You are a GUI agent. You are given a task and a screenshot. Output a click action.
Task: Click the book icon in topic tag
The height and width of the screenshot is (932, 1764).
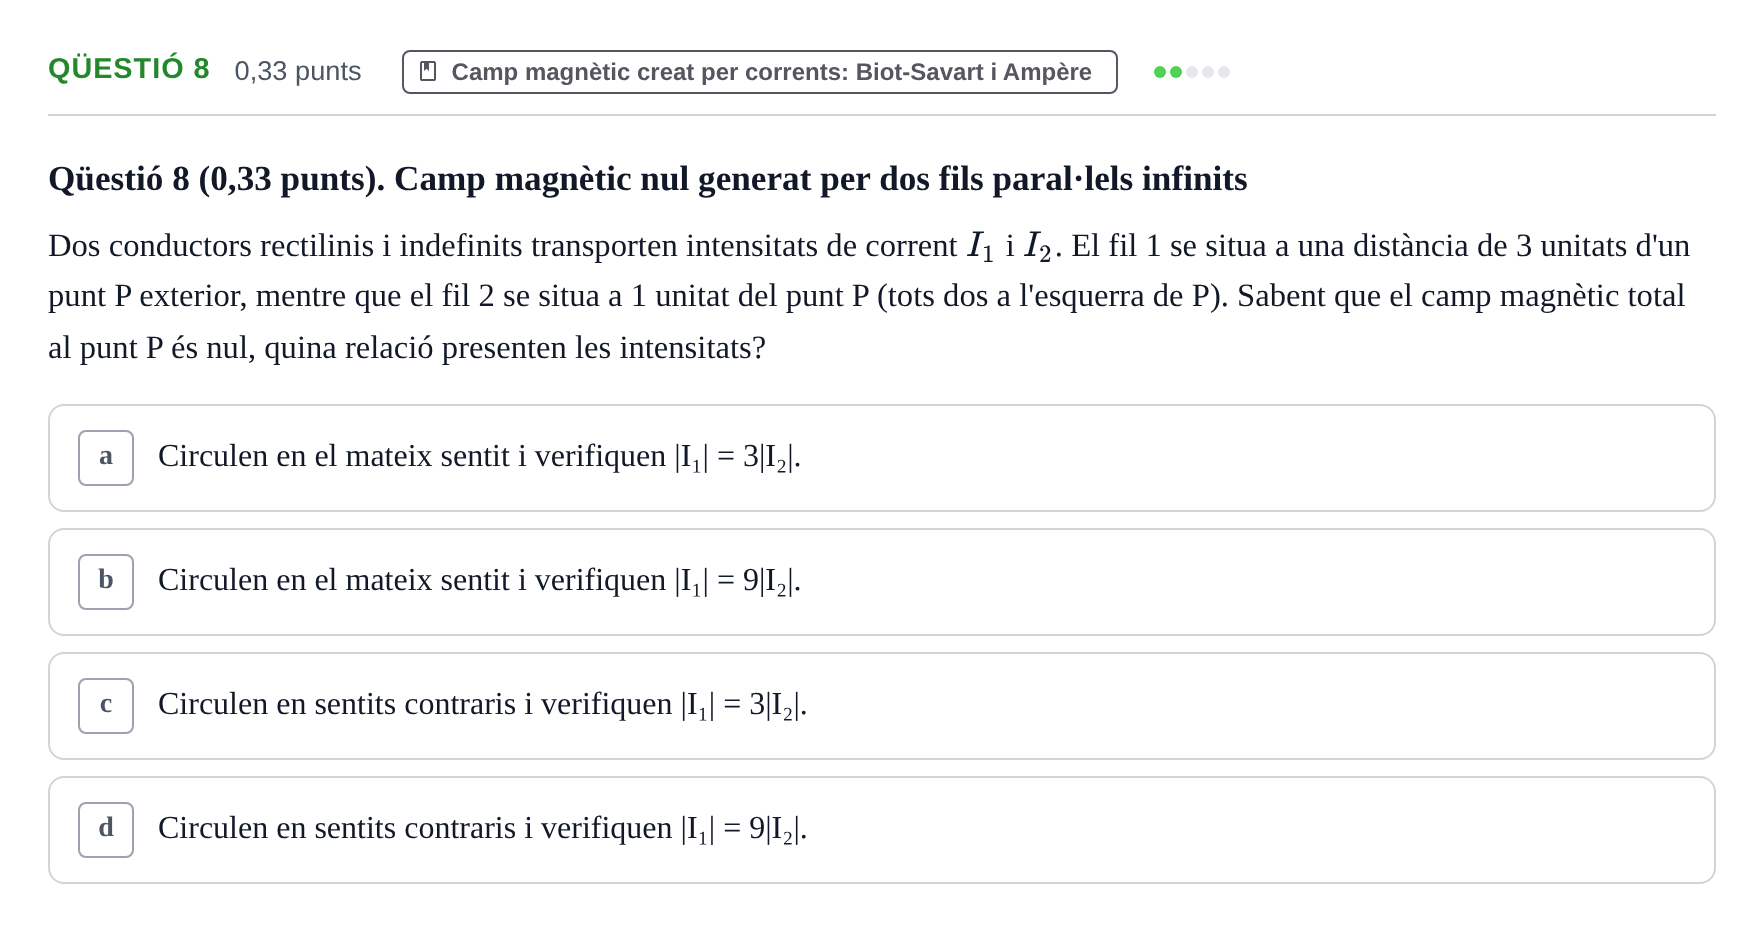coord(428,71)
